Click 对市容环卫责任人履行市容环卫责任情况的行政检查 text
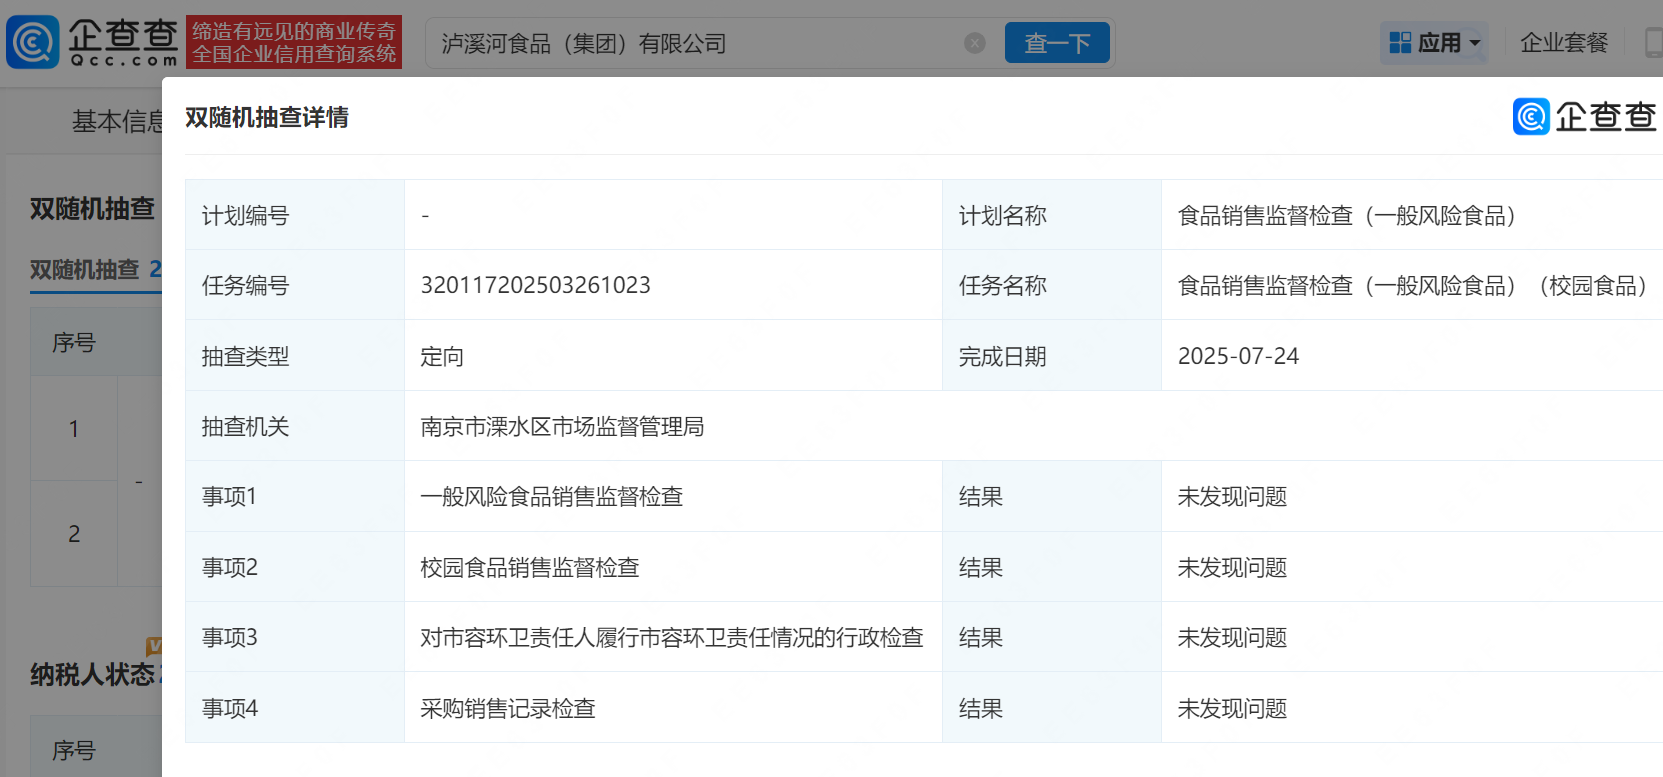Screen dimensions: 1663x777 click(x=672, y=638)
